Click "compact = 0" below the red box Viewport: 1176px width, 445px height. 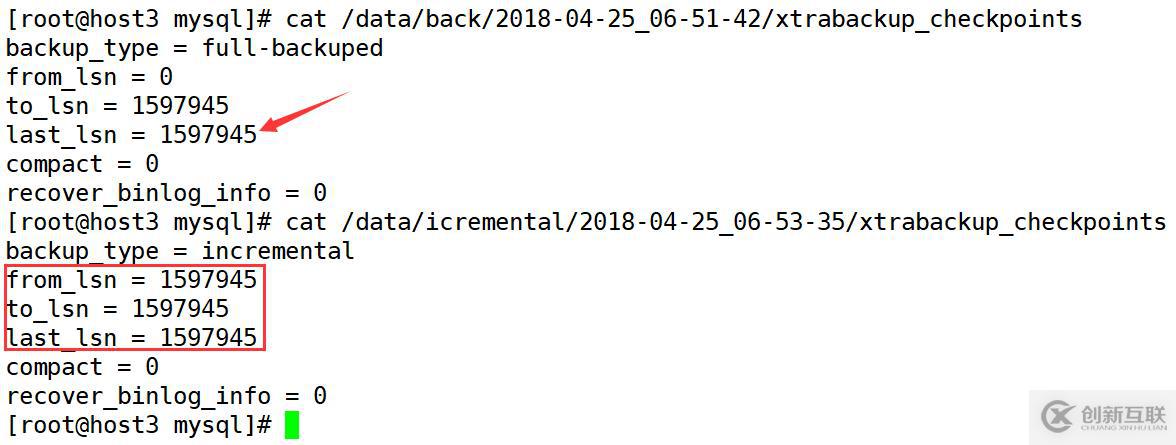tap(82, 367)
